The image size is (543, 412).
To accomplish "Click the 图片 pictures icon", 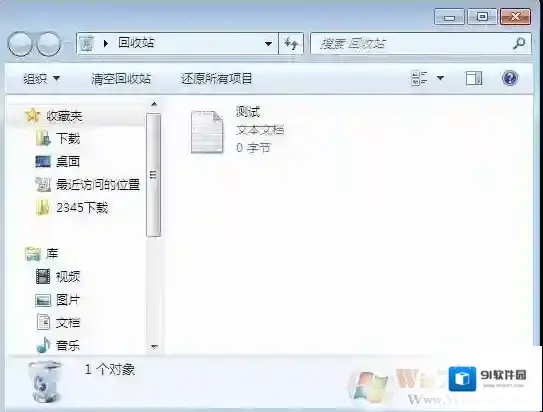I will pos(43,300).
